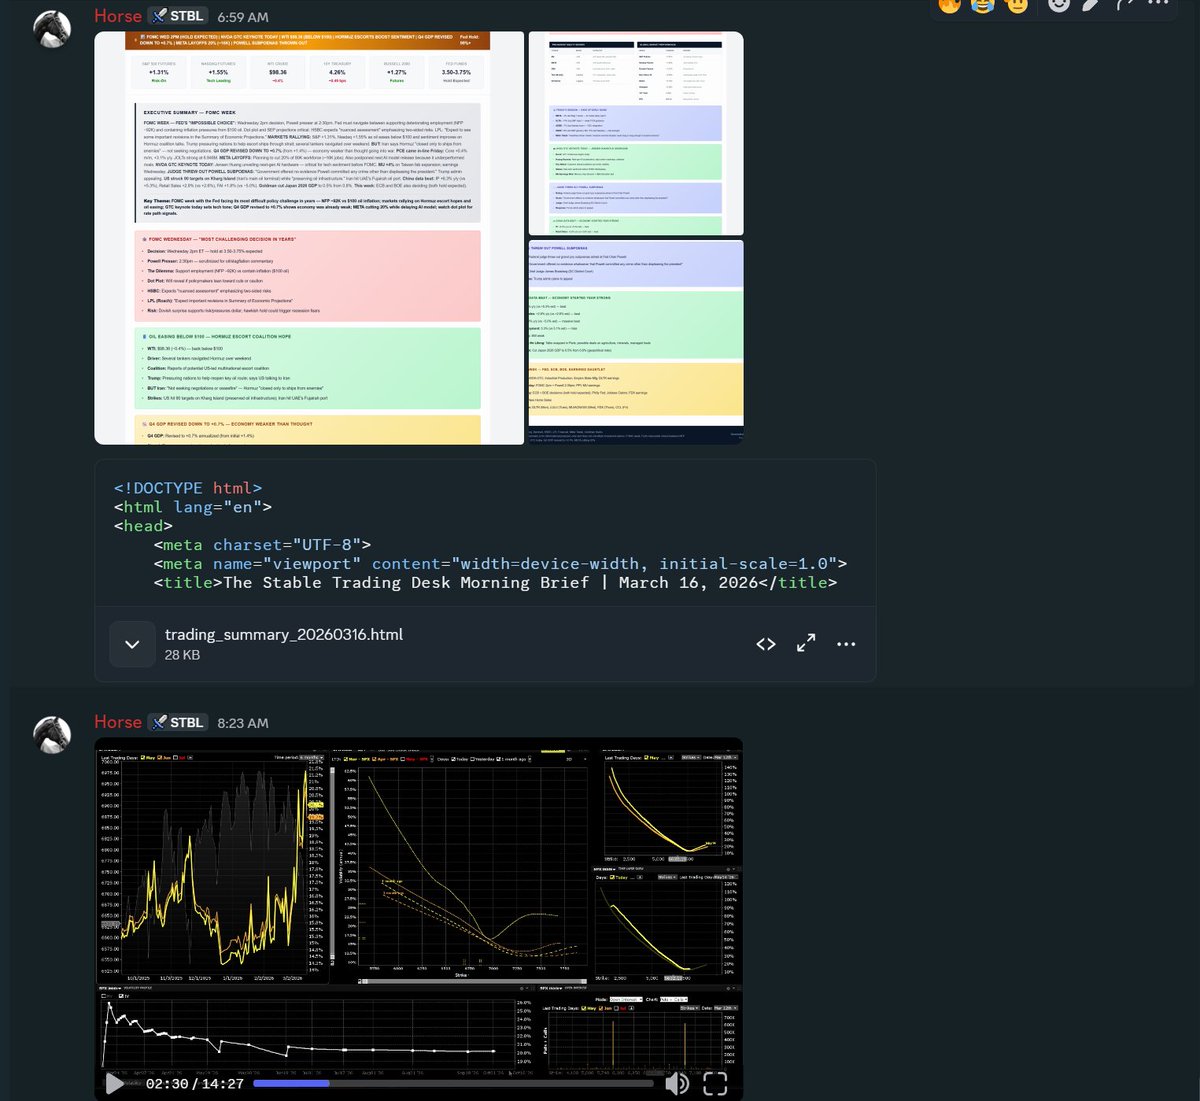Screen dimensions: 1200x1101
Task: Open the lower-right Morning Brief screenshot thumbnail
Action: click(636, 342)
